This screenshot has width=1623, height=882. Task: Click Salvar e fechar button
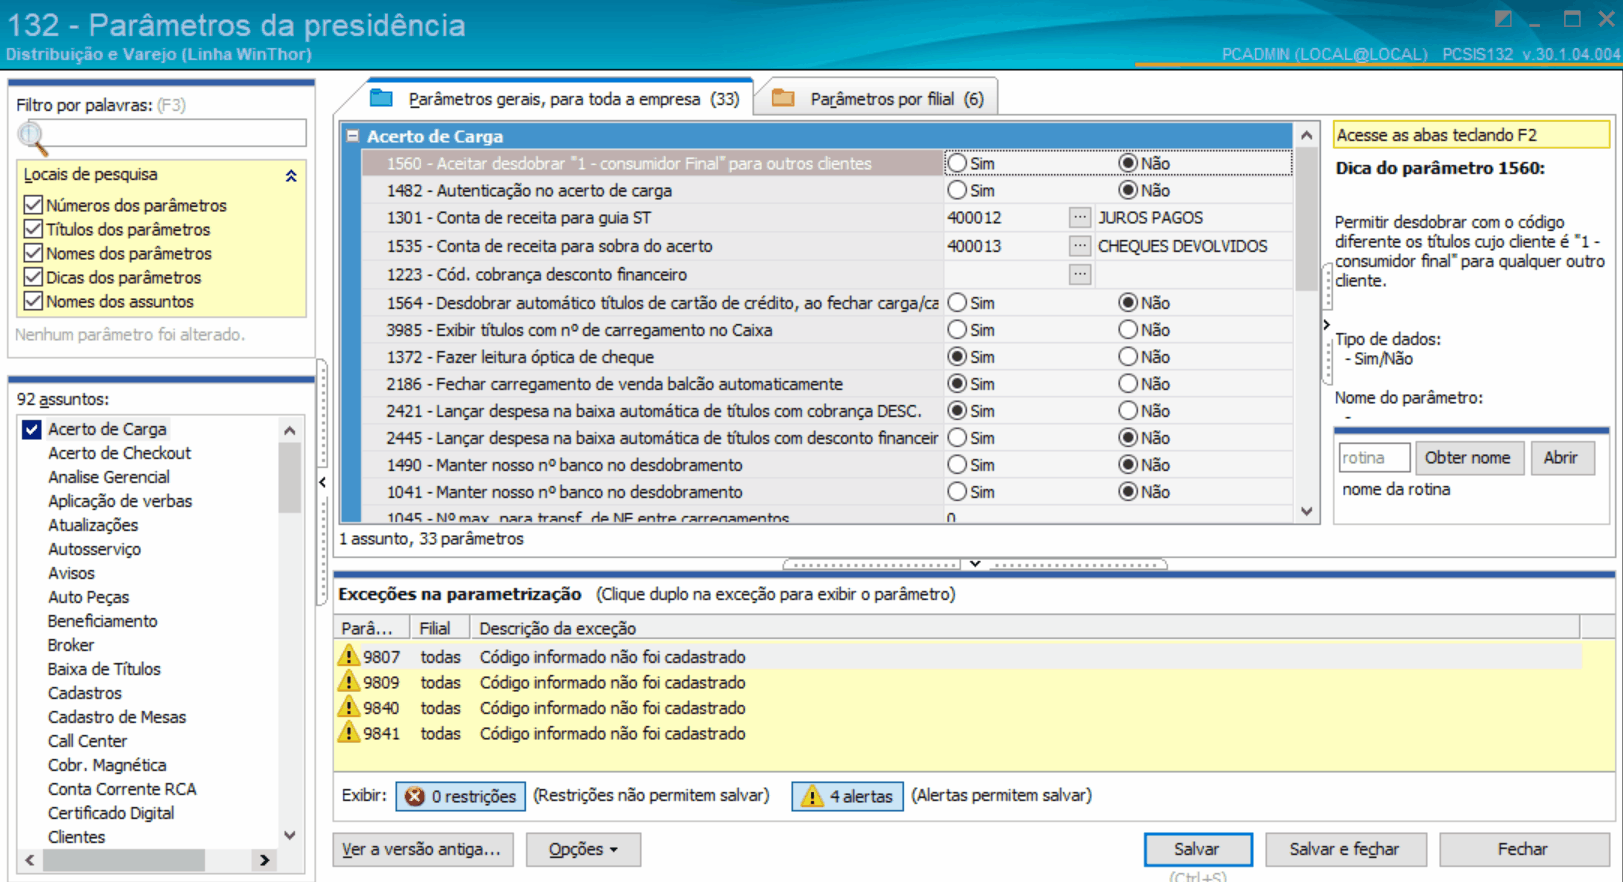(x=1345, y=849)
